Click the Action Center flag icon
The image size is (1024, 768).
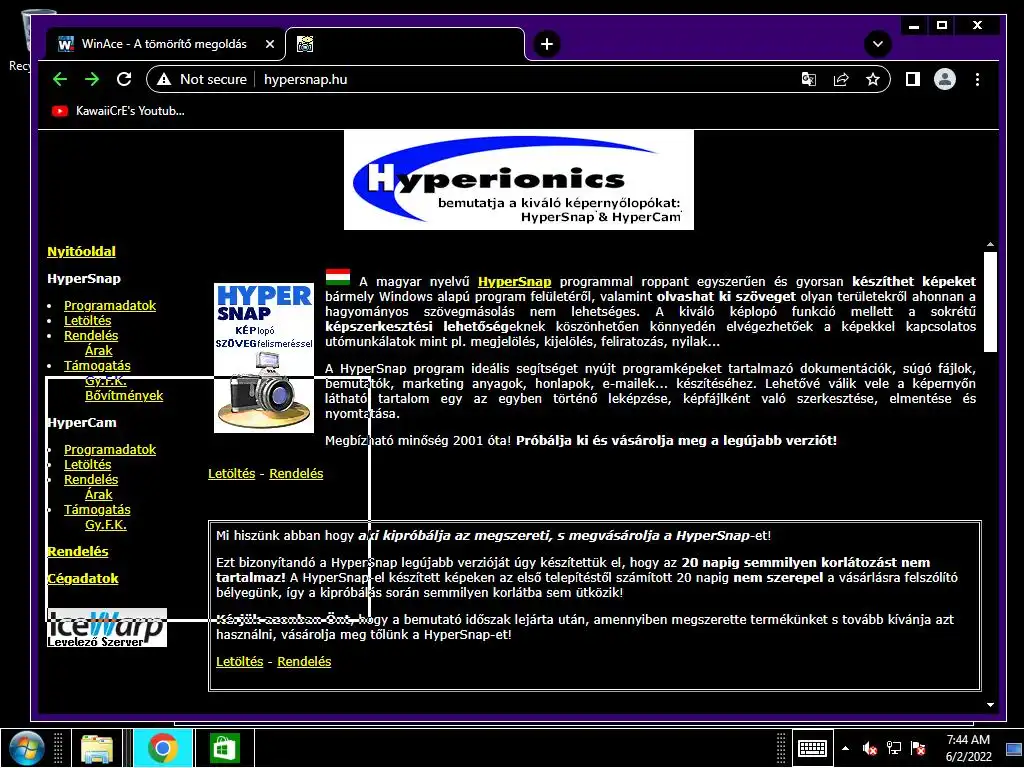pos(918,748)
